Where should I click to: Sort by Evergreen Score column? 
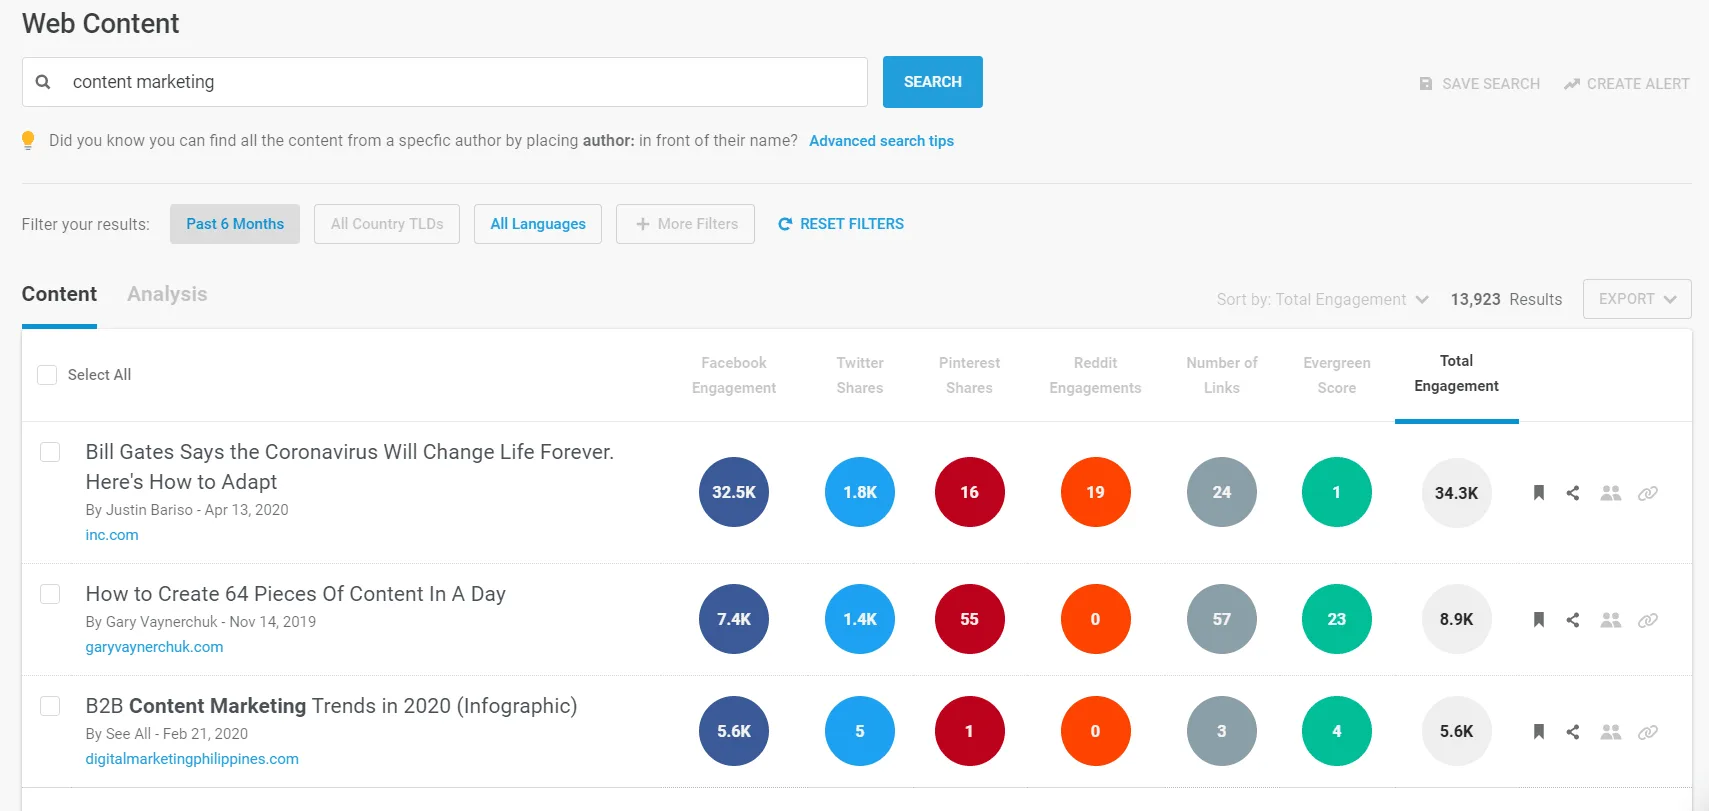click(x=1337, y=375)
